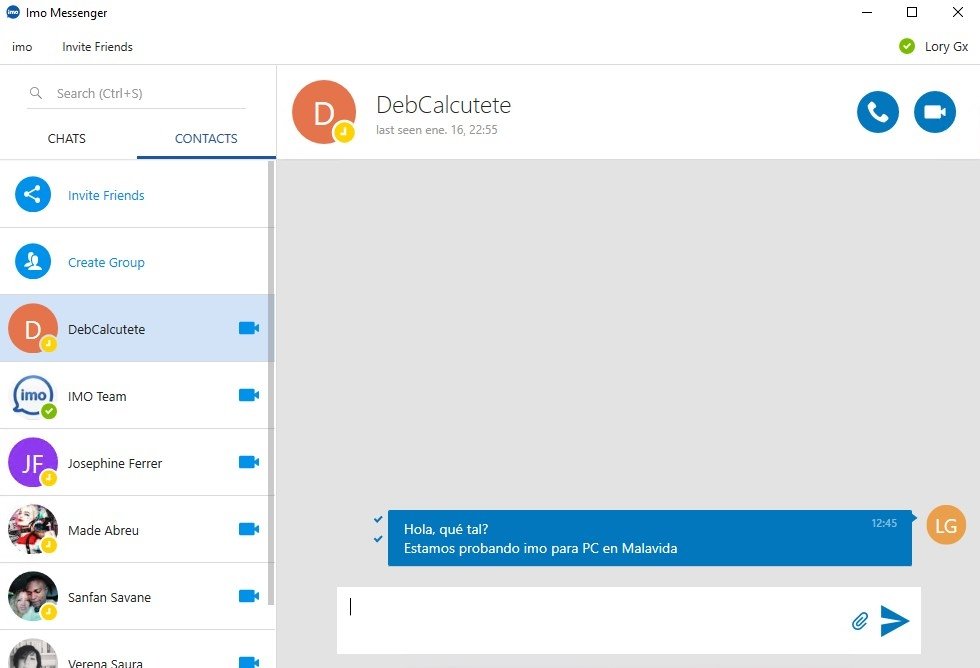This screenshot has width=980, height=668.
Task: Open the imo menu
Action: (x=22, y=47)
